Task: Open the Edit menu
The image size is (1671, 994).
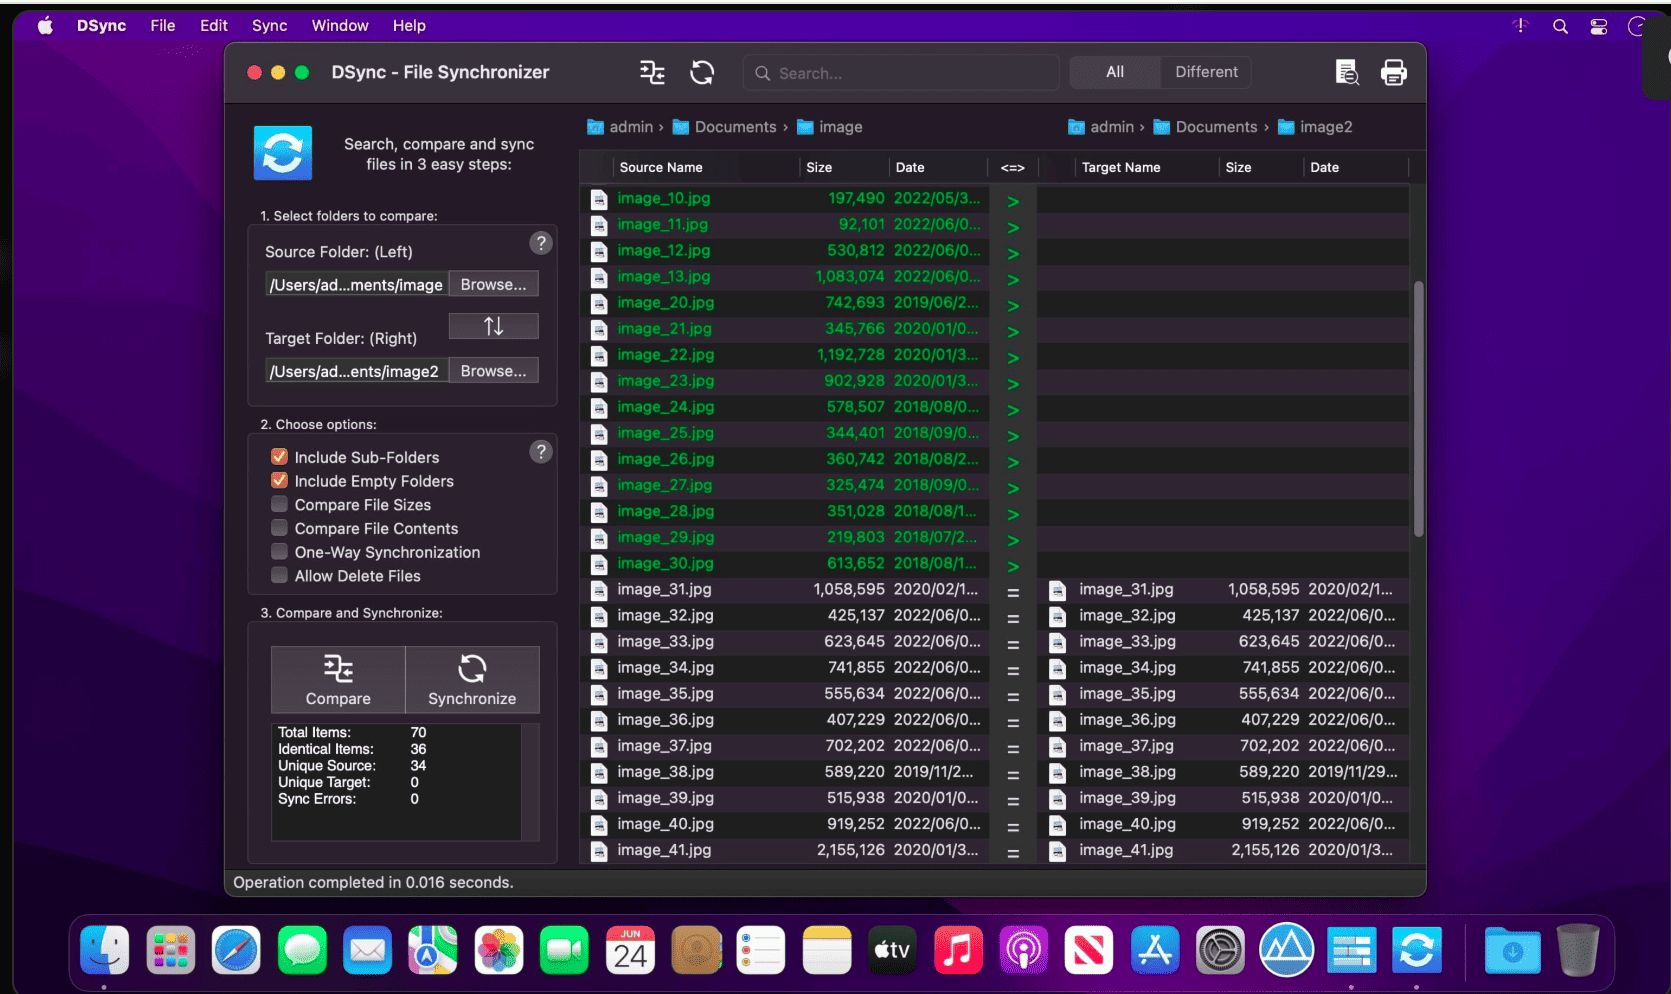Action: click(x=214, y=26)
